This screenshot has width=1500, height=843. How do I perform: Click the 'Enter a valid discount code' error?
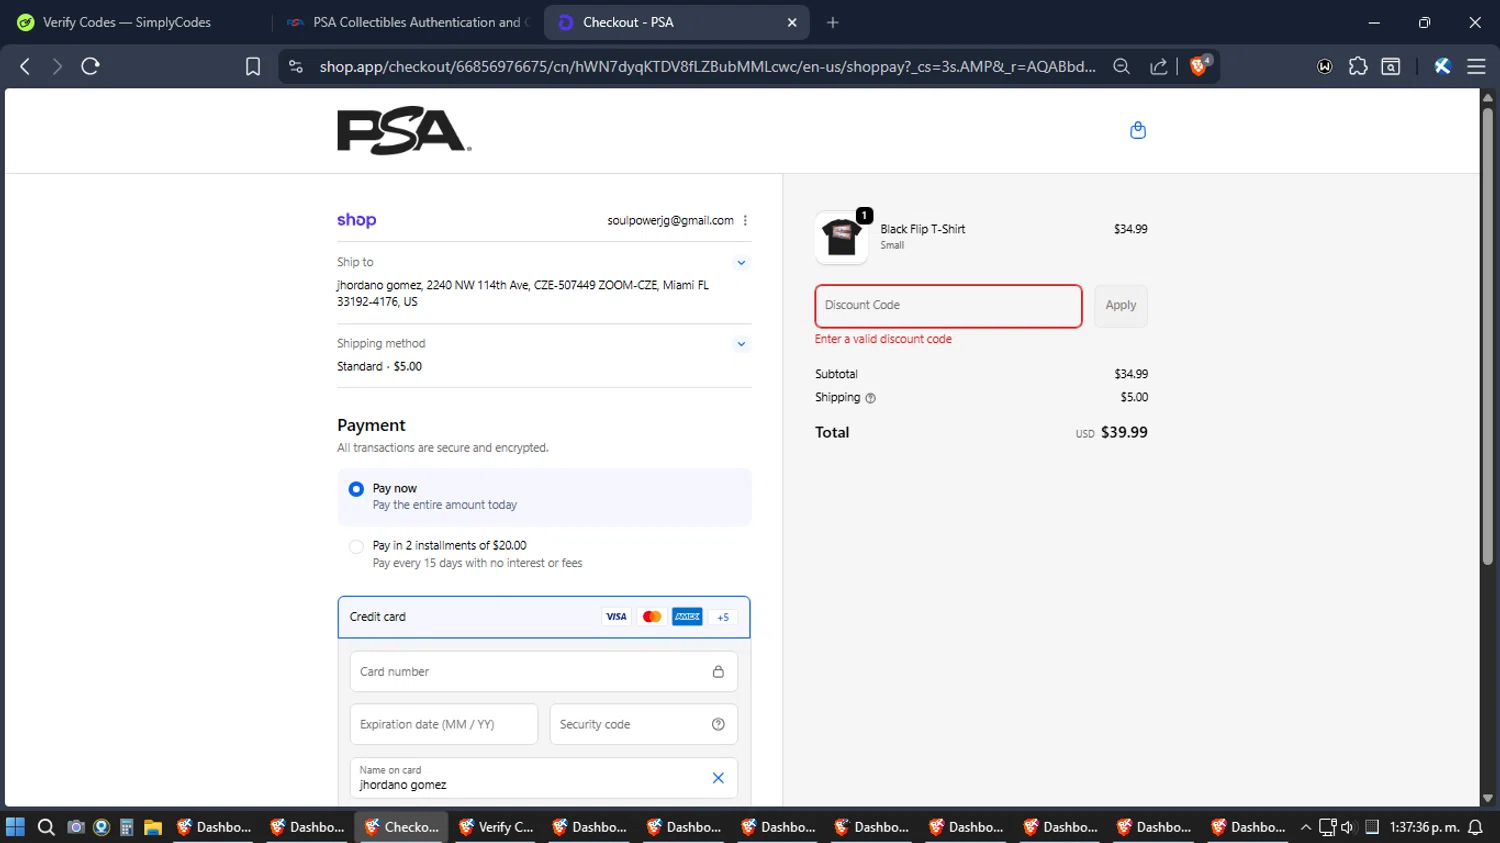click(x=883, y=339)
